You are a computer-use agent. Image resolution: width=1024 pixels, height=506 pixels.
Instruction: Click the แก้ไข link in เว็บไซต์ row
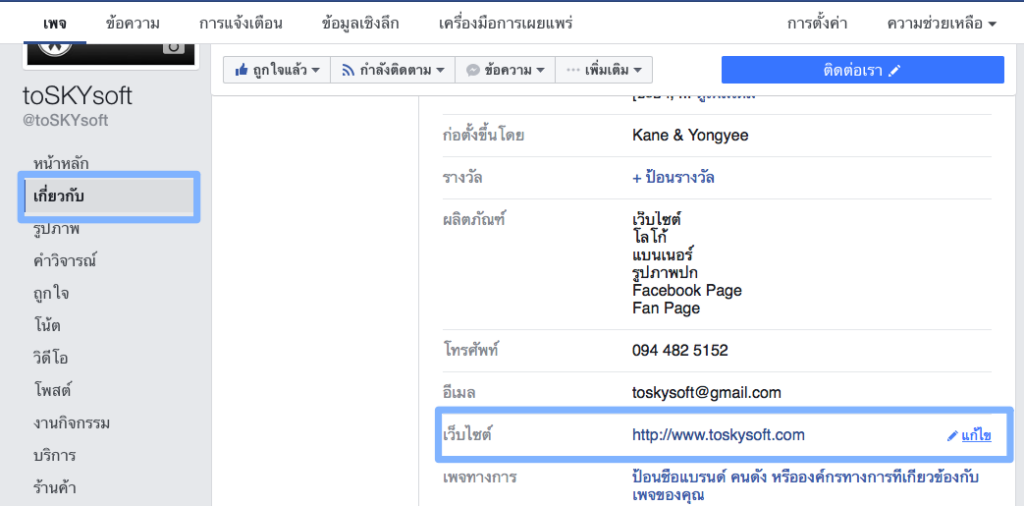[x=976, y=435]
